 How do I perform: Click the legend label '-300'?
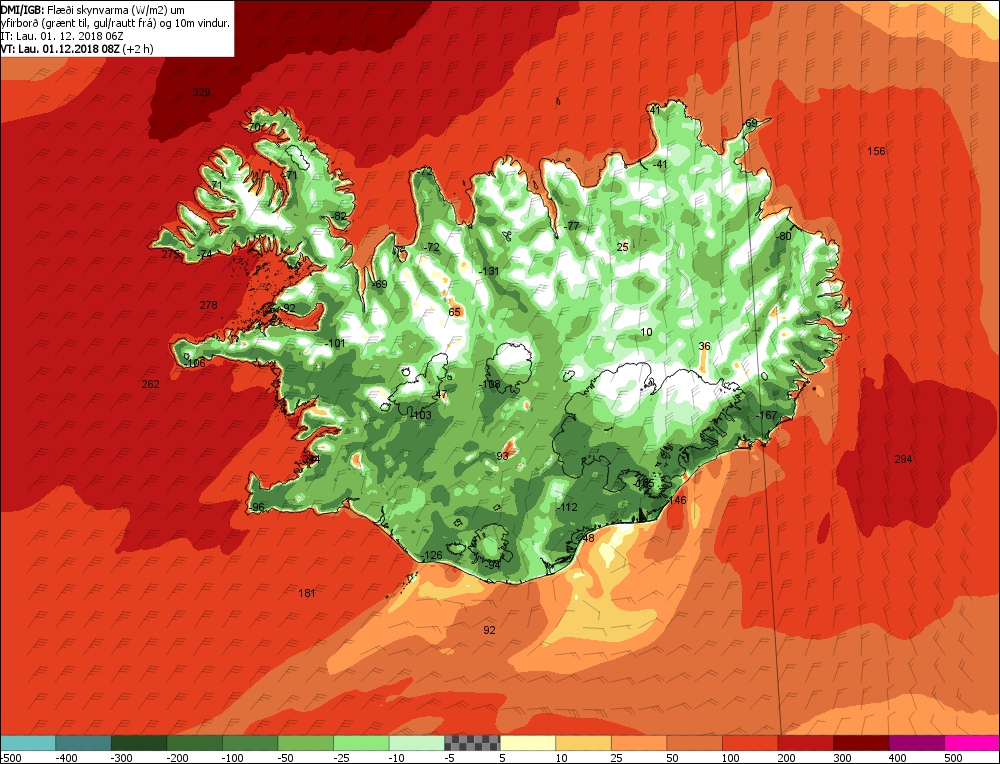(x=122, y=758)
